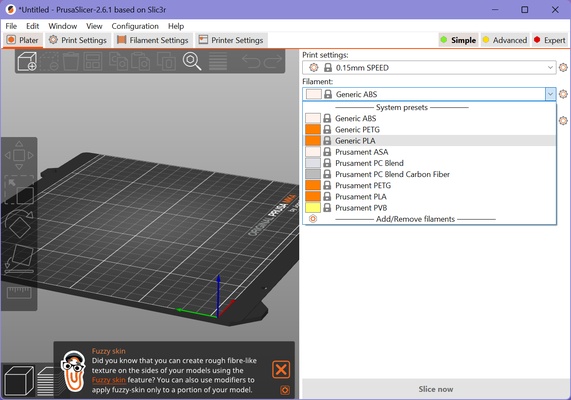Select the Measure ruler tool
571x400 pixels.
coord(19,293)
